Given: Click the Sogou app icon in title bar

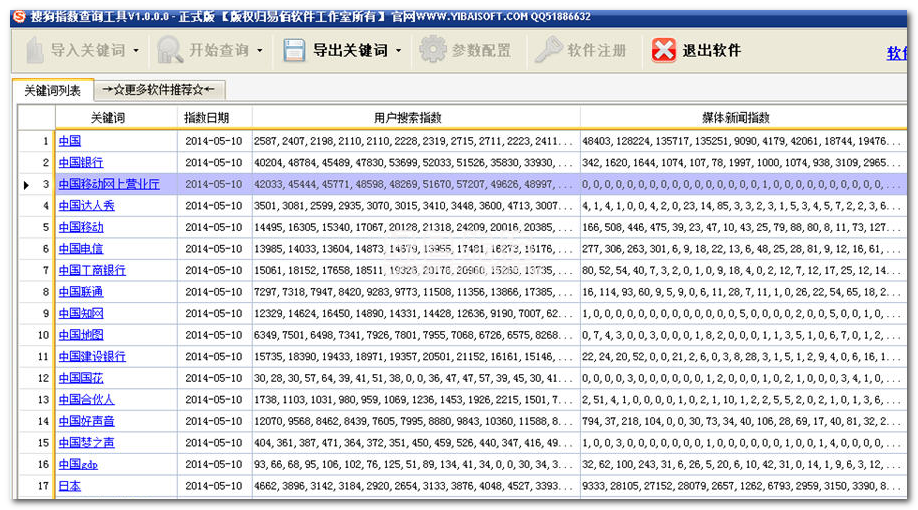Looking at the screenshot, I should (19, 16).
